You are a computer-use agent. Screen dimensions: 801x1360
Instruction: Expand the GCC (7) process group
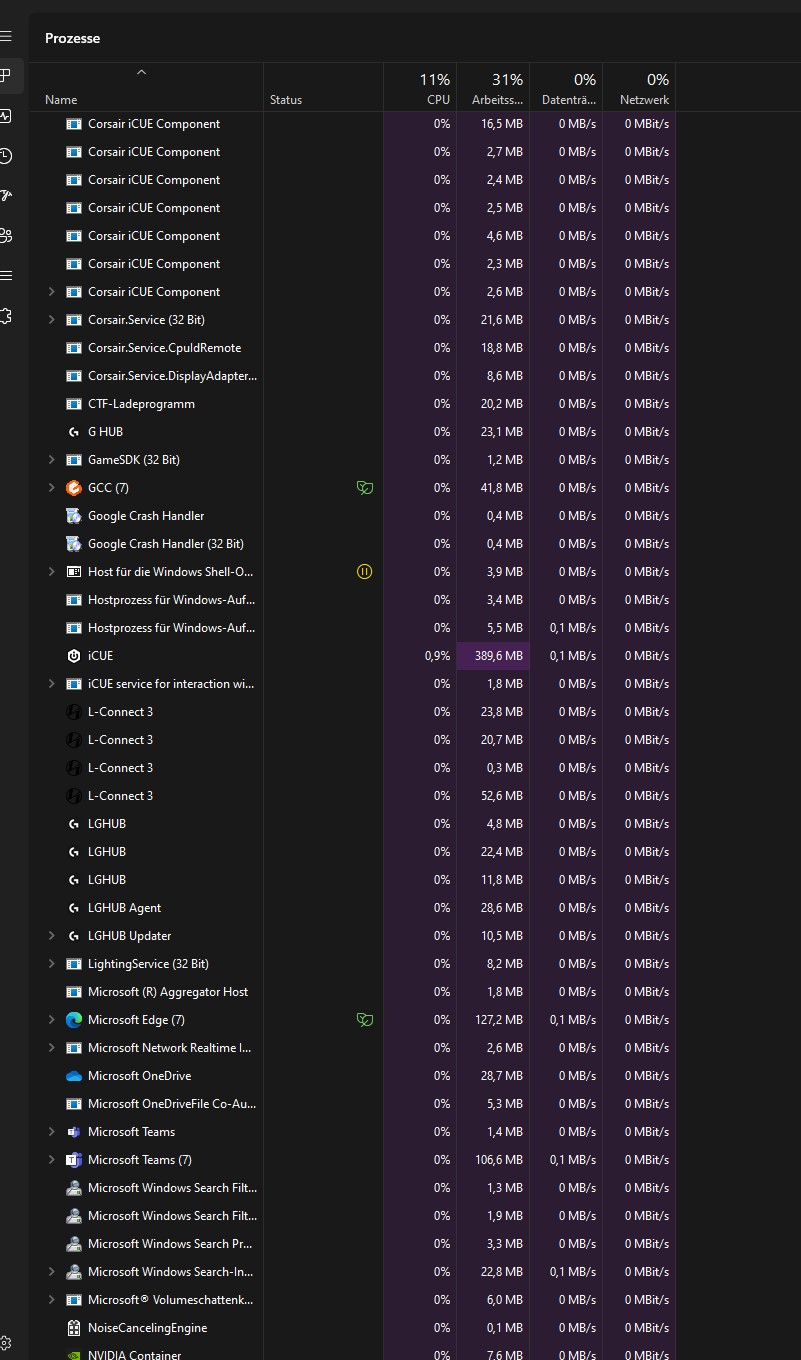[x=52, y=488]
